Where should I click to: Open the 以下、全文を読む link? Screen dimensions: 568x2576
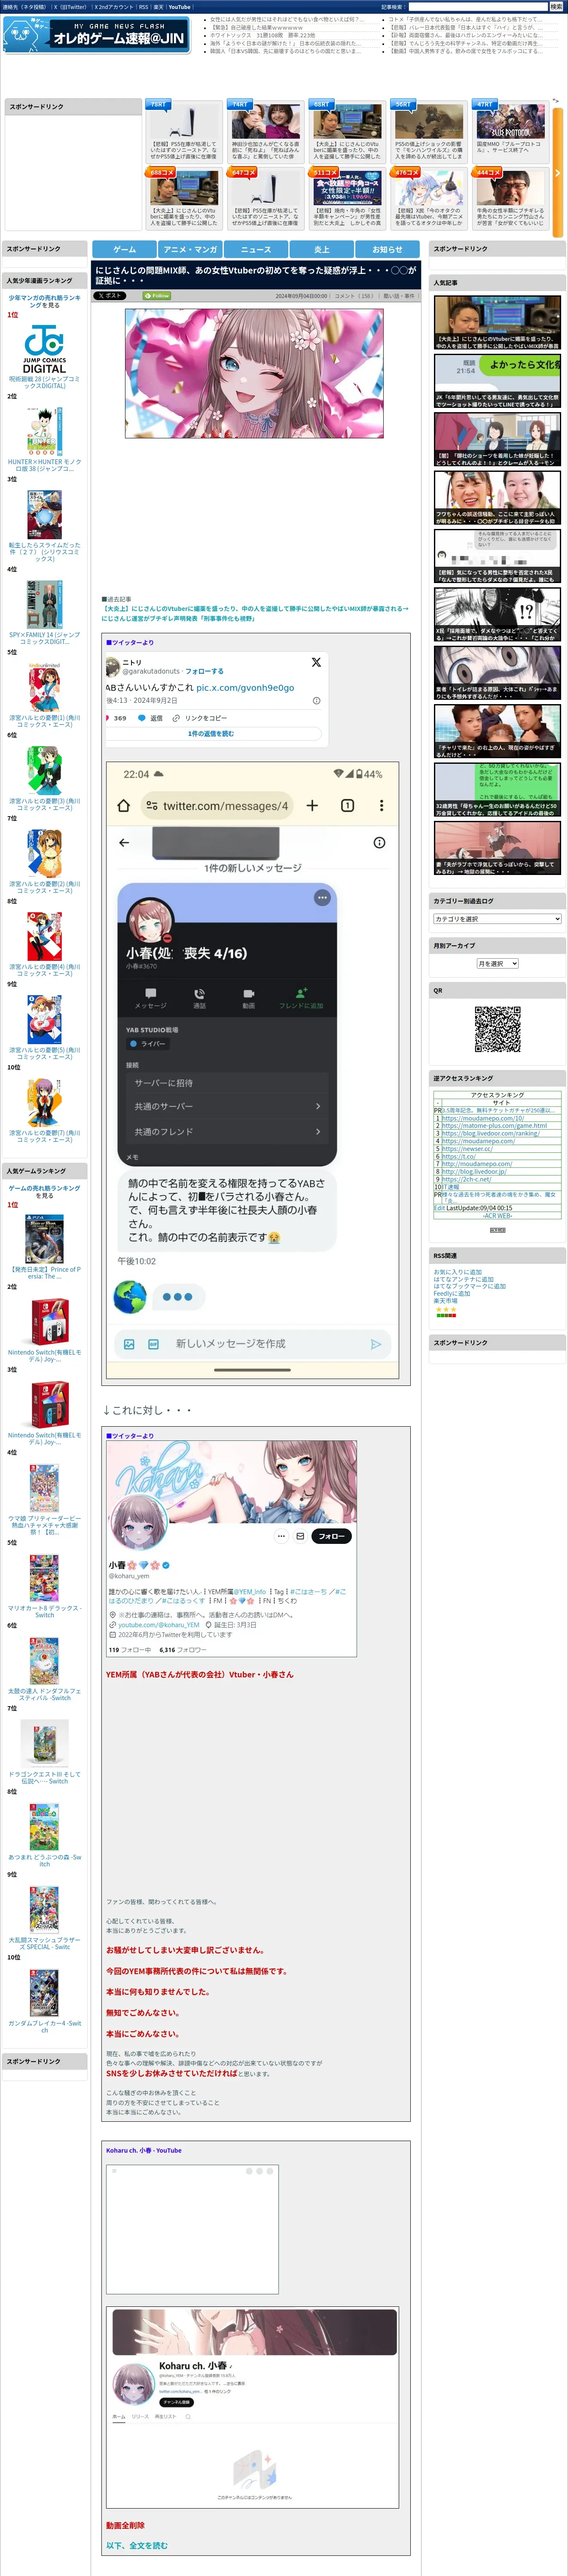pyautogui.click(x=137, y=2545)
